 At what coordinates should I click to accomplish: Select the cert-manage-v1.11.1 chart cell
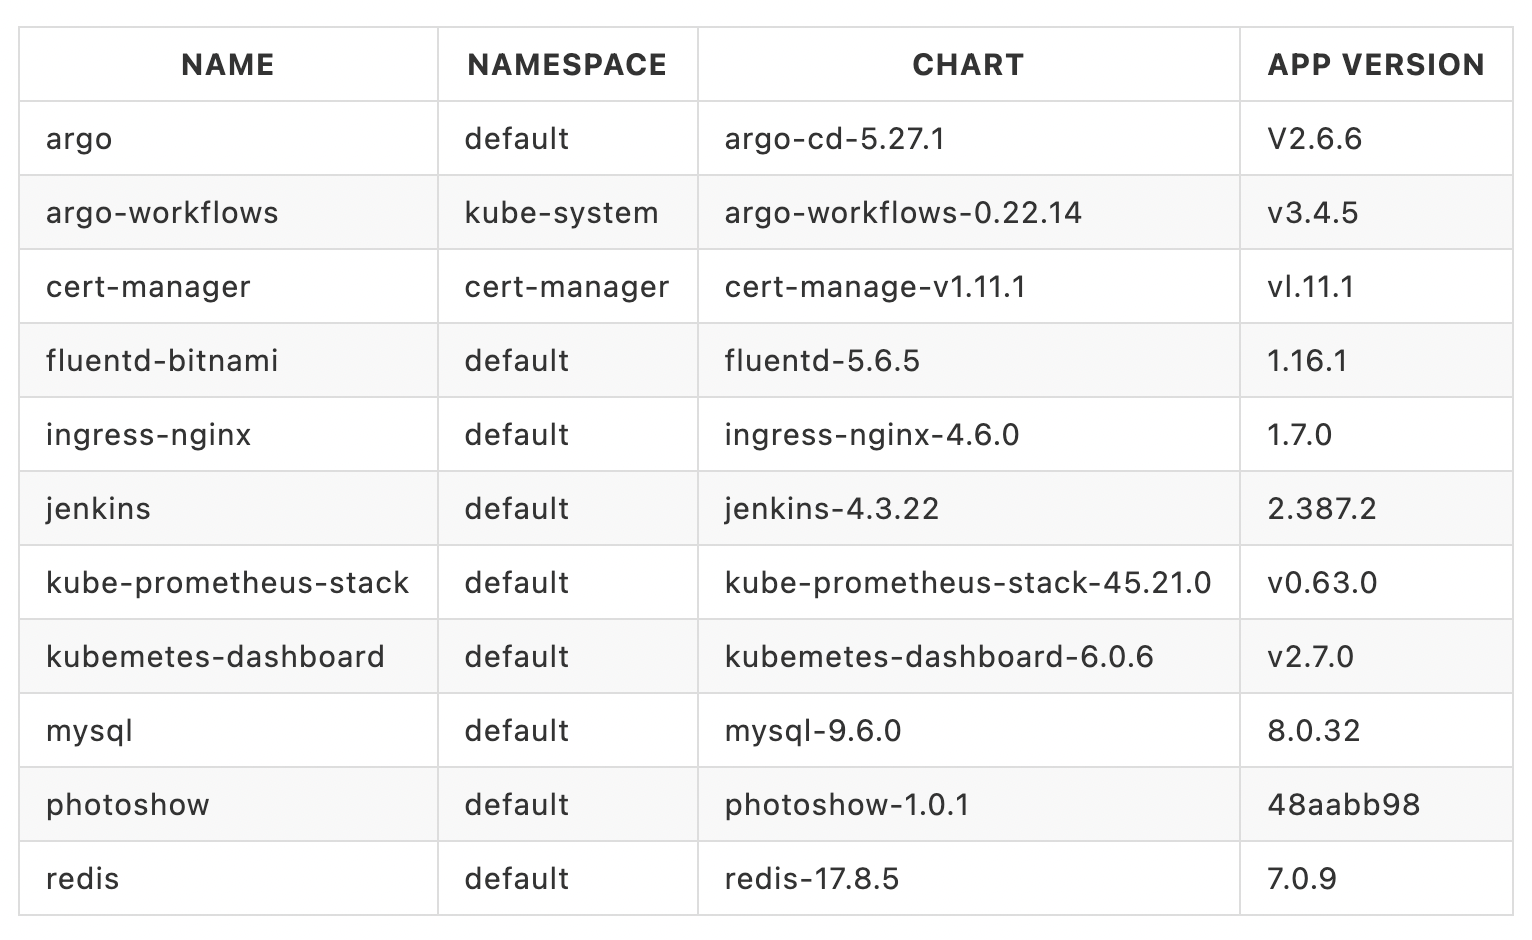pyautogui.click(x=875, y=287)
